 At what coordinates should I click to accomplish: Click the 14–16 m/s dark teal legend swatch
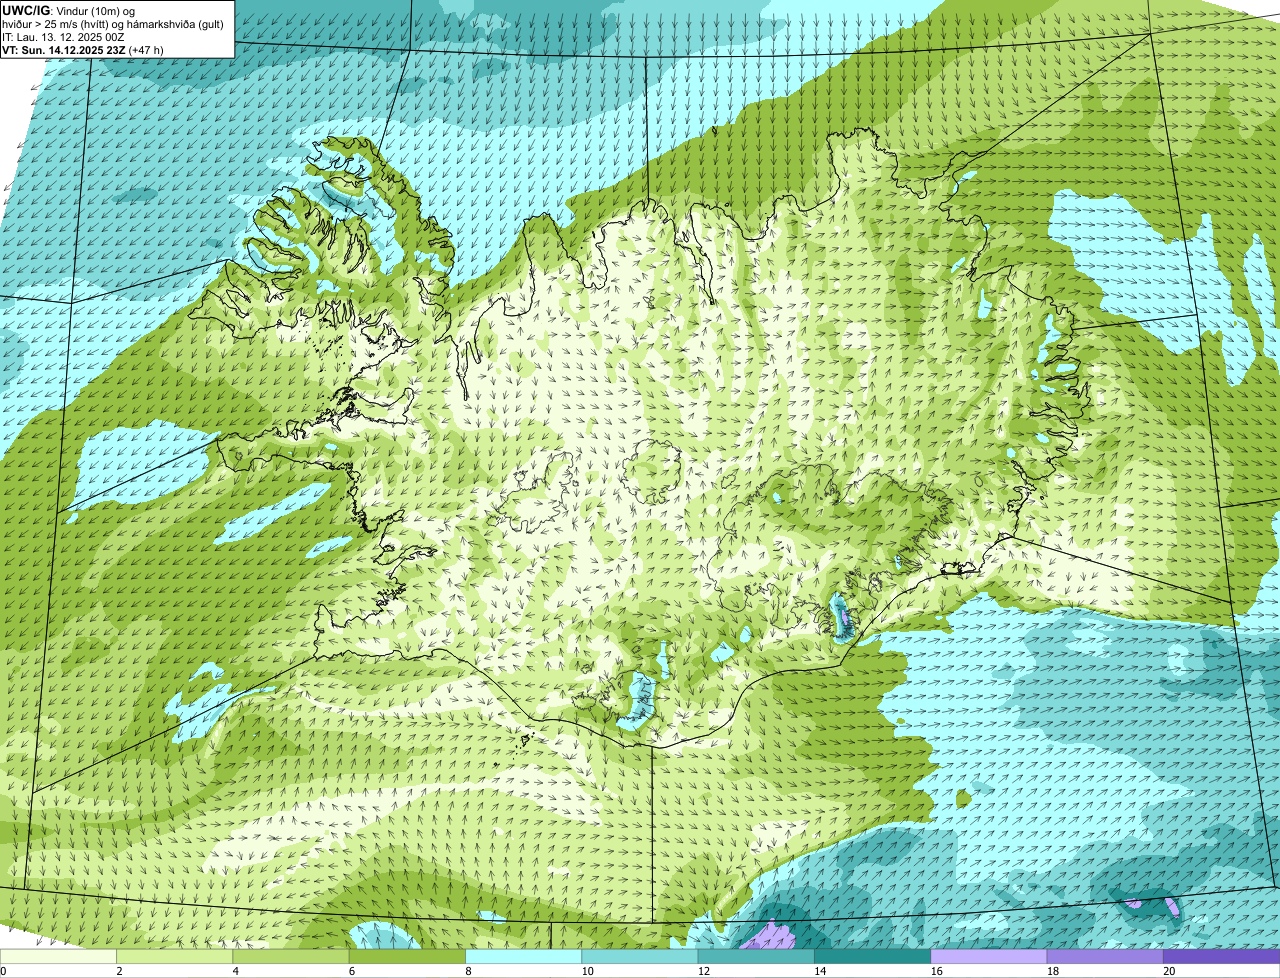pos(872,957)
